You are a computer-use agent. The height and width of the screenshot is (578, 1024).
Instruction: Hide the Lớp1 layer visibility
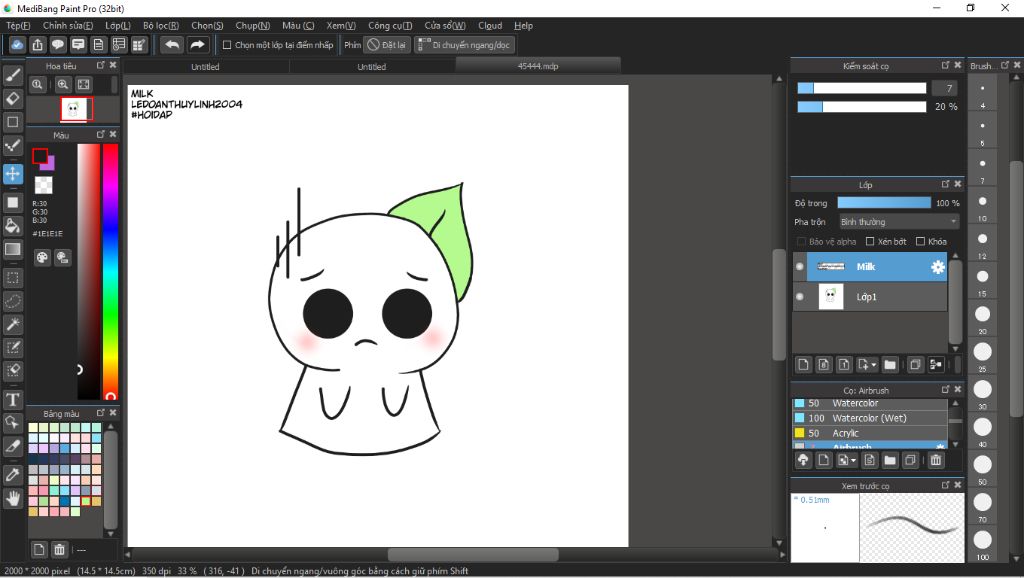pos(799,297)
